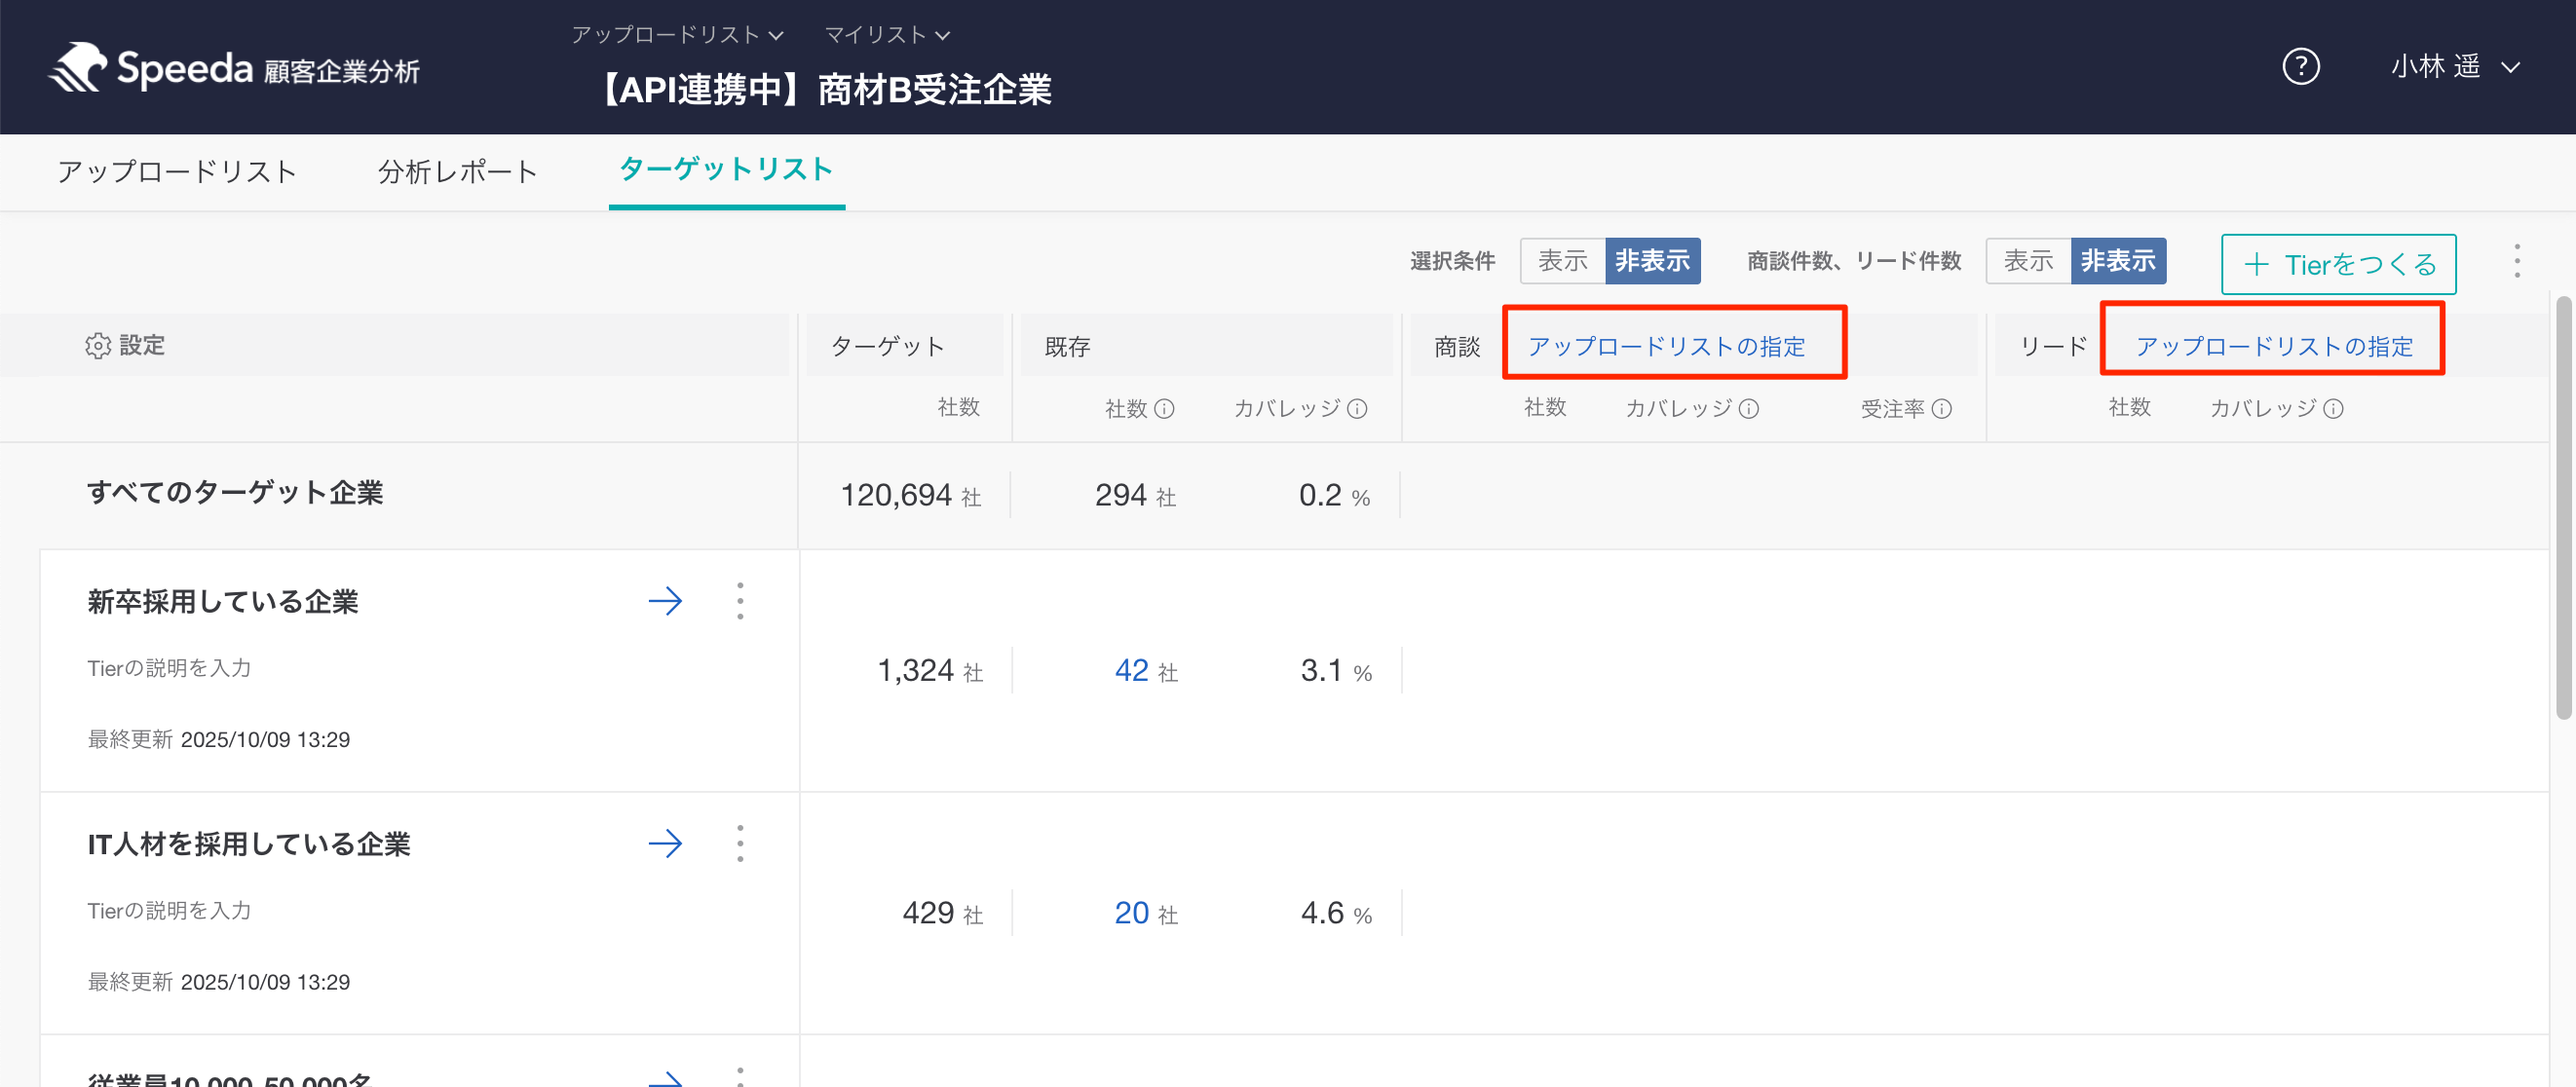Click 商談 アップロードリストの指定 link
The height and width of the screenshot is (1087, 2576).
tap(1666, 346)
